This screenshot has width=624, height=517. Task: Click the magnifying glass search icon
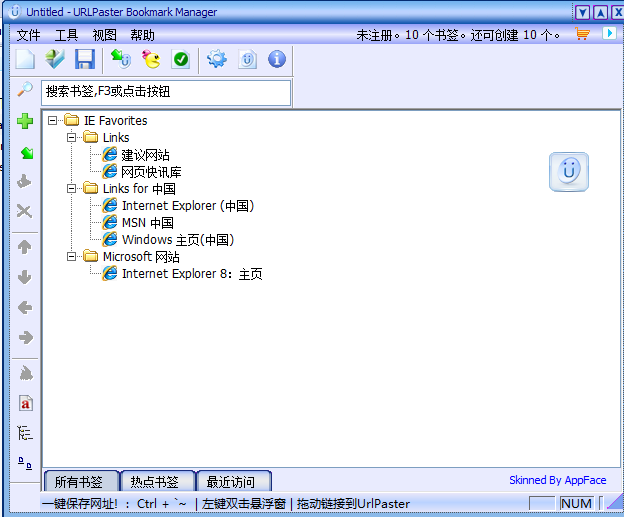click(25, 90)
